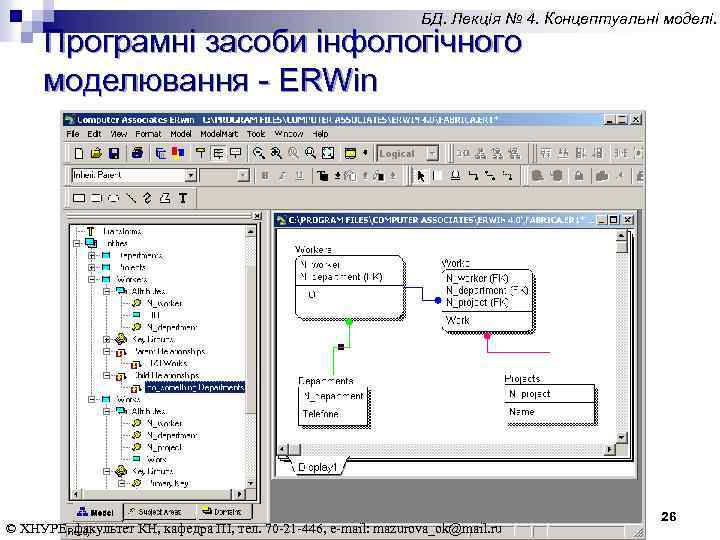The height and width of the screenshot is (540, 720).
Task: Select highlighted Departments relationship tree item
Action: click(x=195, y=388)
